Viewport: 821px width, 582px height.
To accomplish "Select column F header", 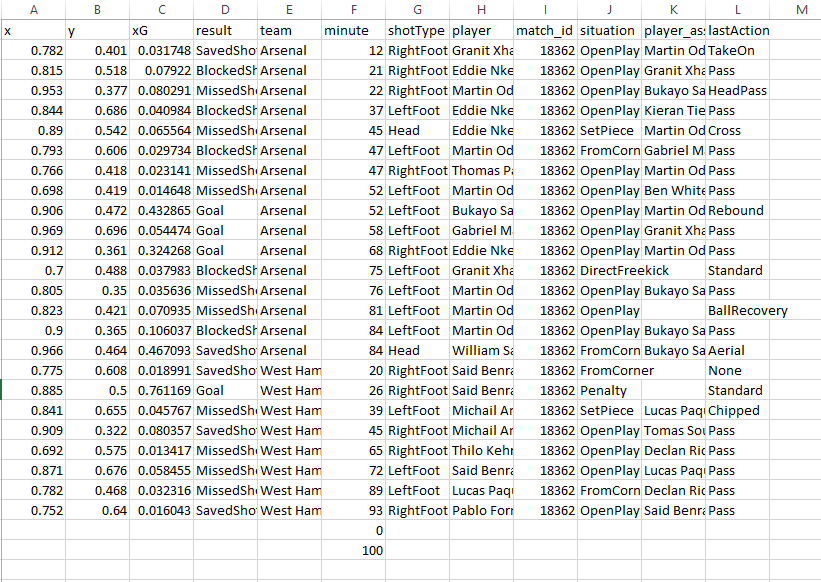I will click(353, 10).
